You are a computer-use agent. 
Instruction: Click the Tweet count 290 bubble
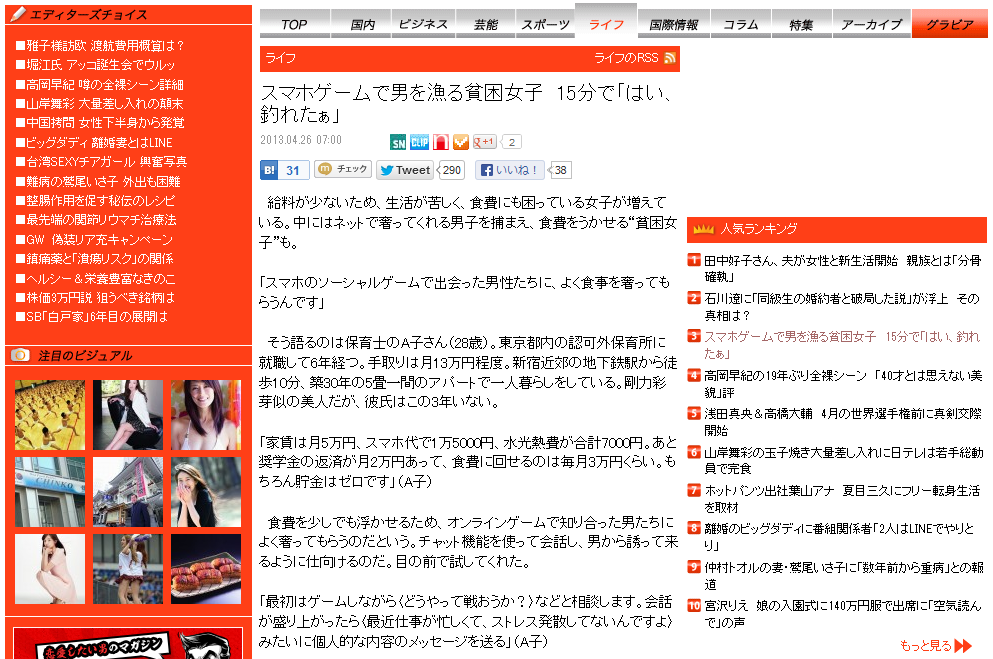pyautogui.click(x=451, y=170)
